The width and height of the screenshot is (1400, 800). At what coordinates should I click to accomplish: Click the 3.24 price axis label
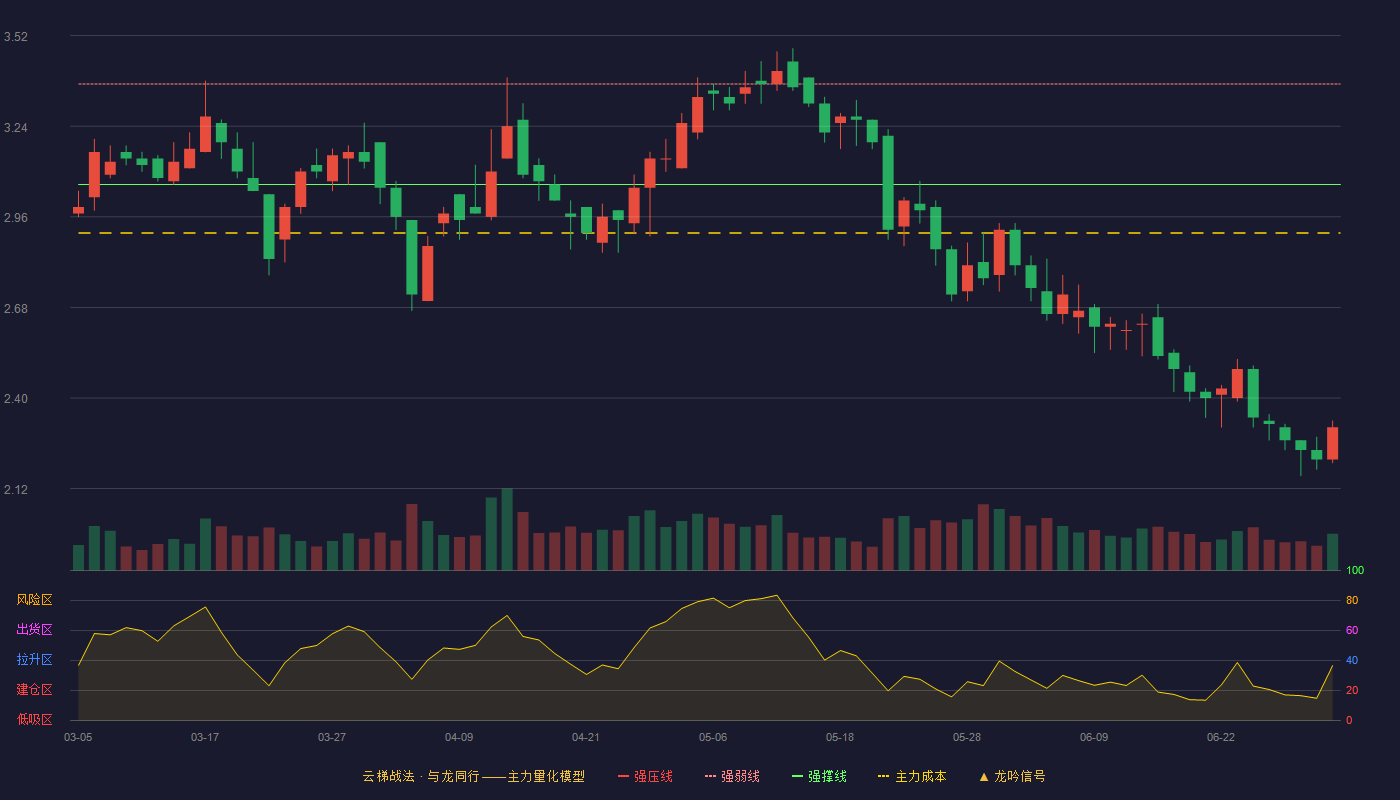click(16, 128)
